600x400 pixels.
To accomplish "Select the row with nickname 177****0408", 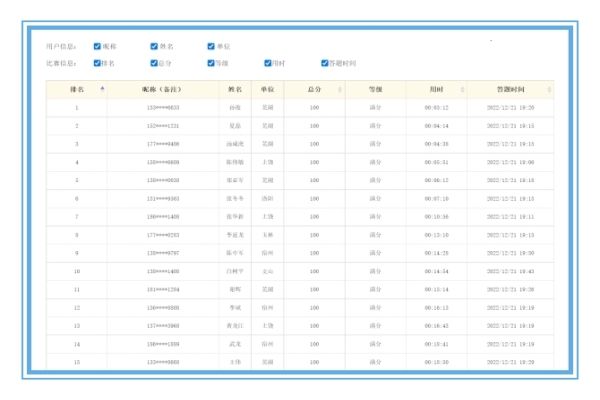I will tap(162, 143).
